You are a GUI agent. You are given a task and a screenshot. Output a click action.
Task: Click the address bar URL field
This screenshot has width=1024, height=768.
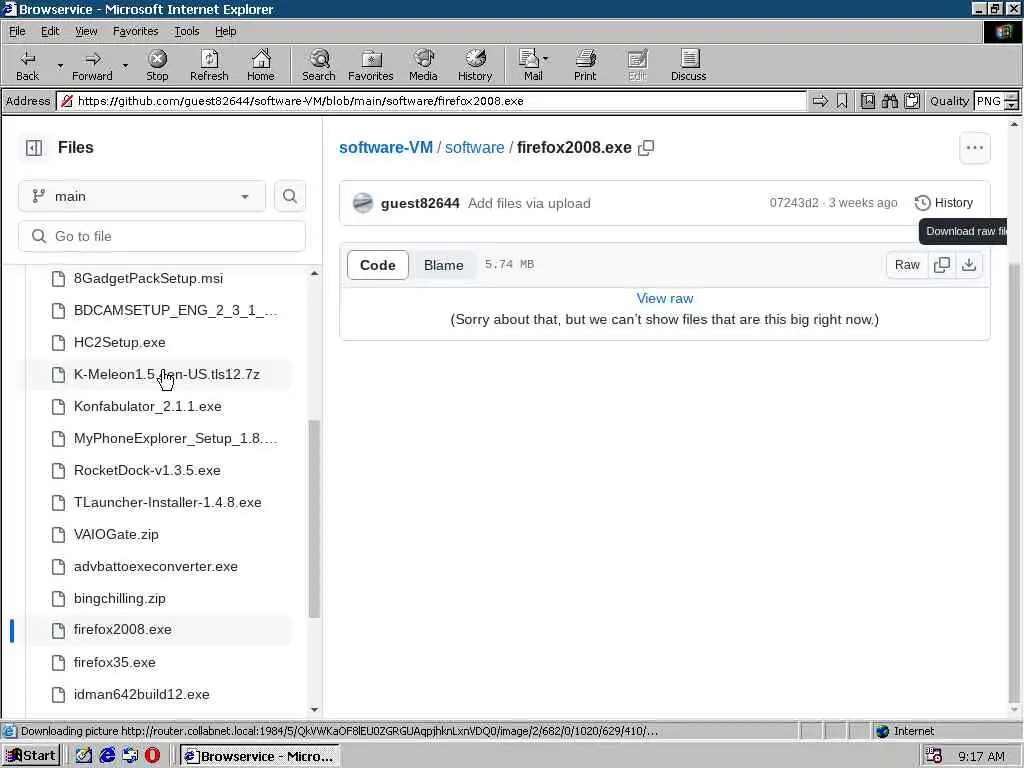[x=431, y=101]
